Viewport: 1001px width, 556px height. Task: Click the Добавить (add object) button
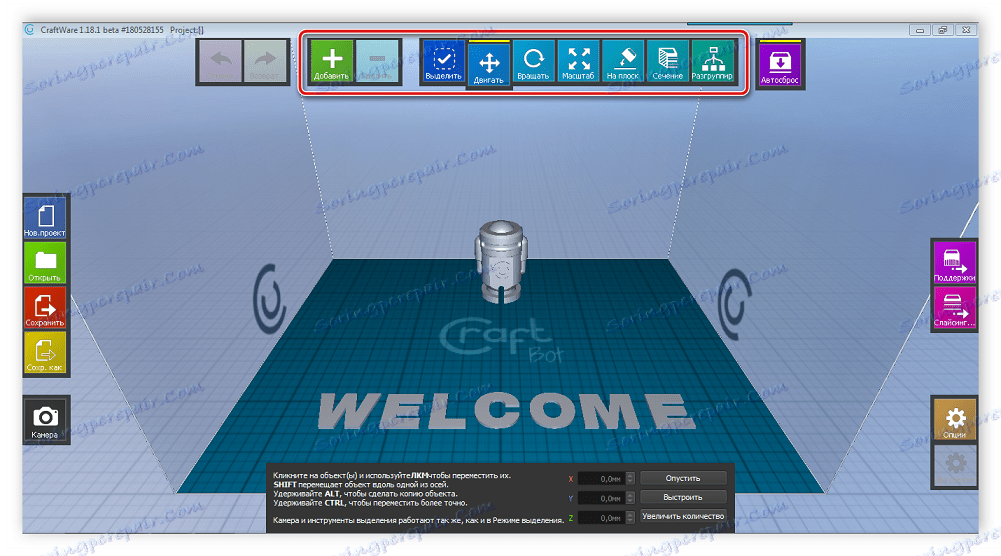(331, 61)
